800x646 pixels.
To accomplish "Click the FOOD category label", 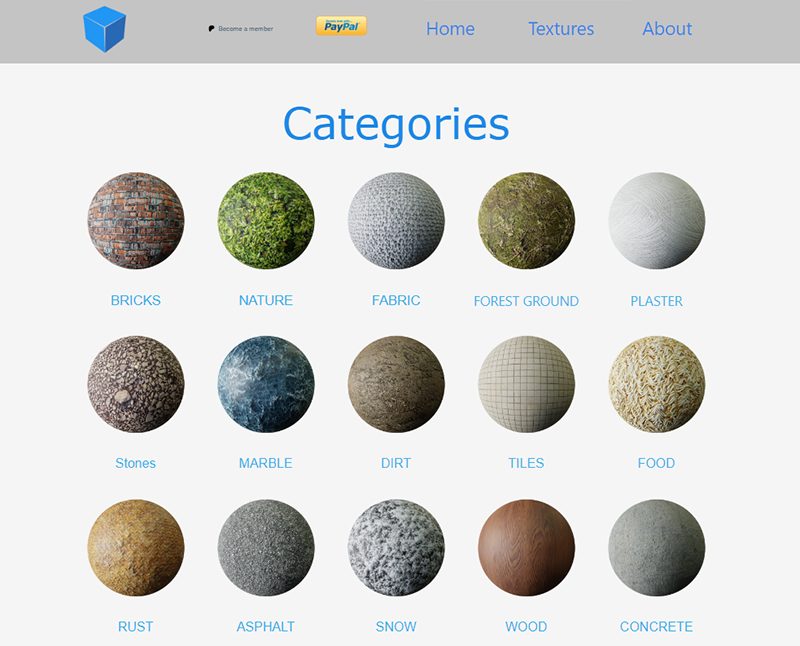I will pos(656,463).
